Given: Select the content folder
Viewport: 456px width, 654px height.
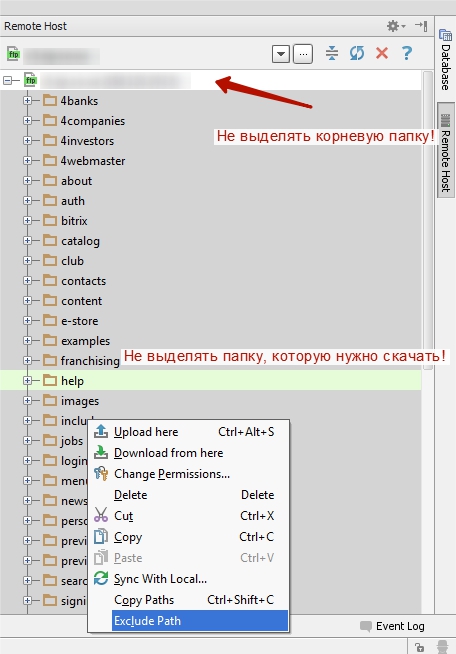Looking at the screenshot, I should (81, 301).
